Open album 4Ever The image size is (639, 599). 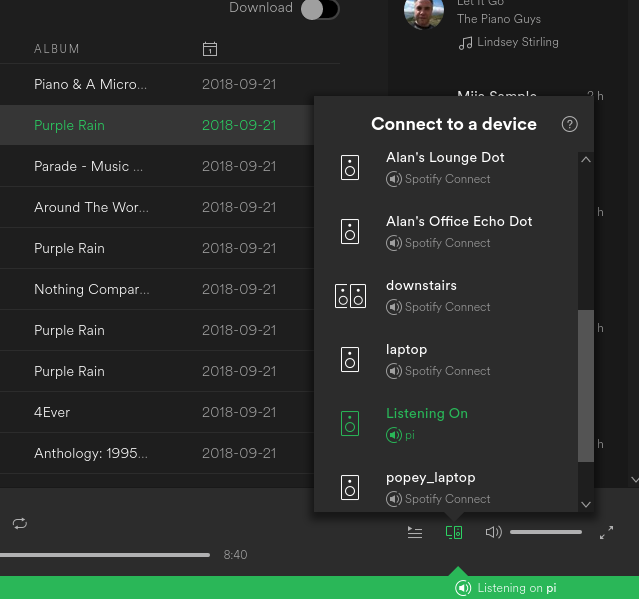tap(52, 412)
